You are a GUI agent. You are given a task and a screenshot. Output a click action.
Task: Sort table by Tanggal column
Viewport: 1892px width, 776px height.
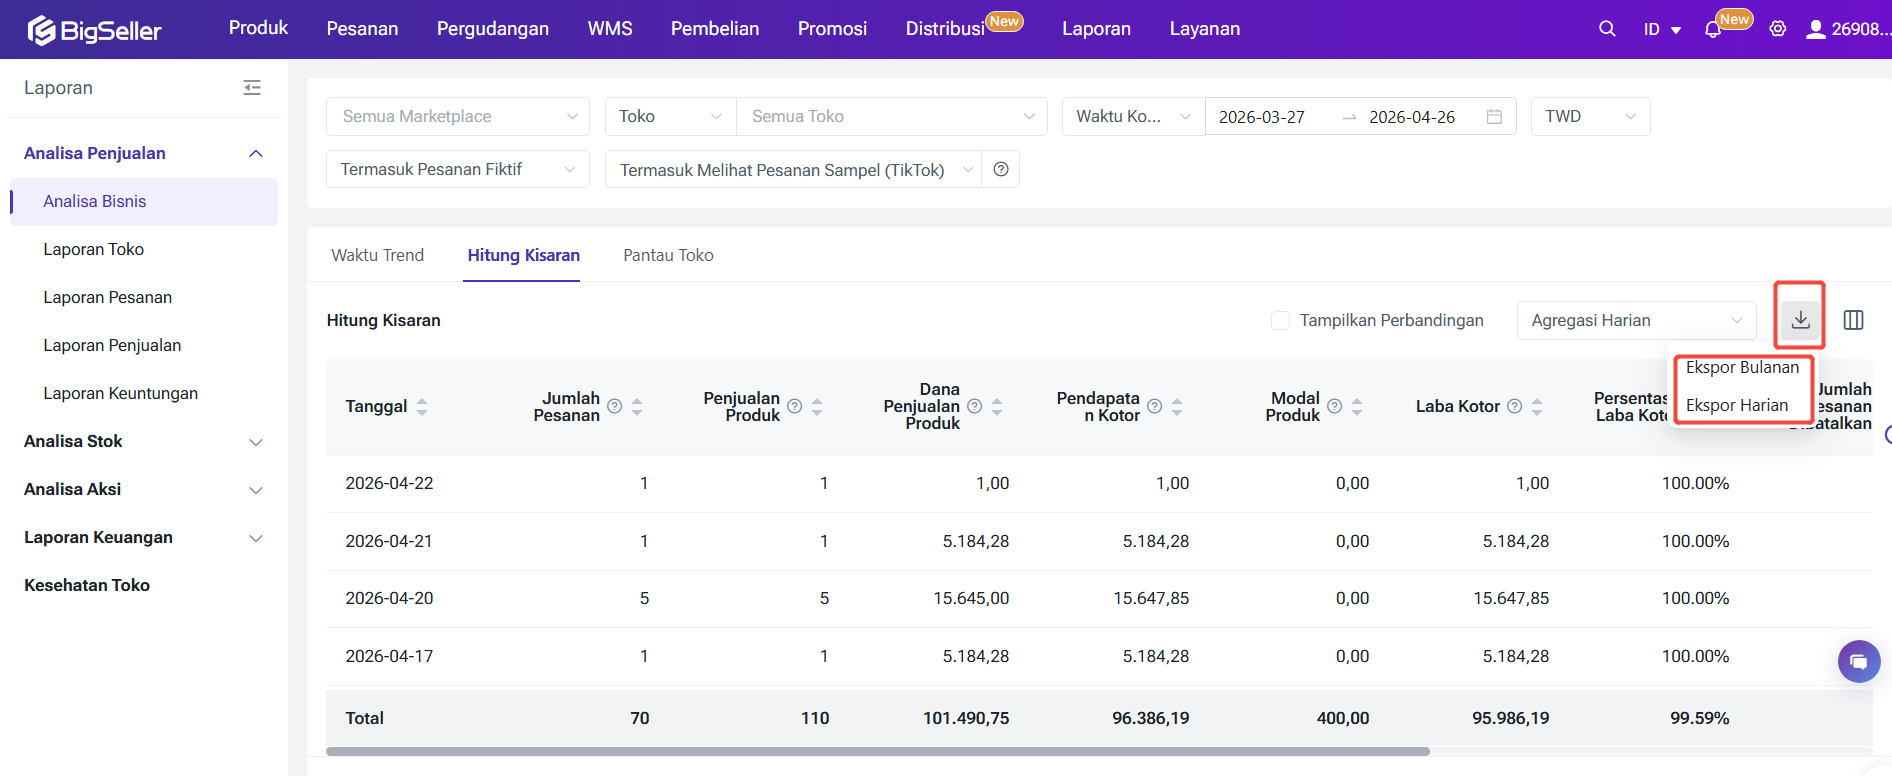pos(422,406)
